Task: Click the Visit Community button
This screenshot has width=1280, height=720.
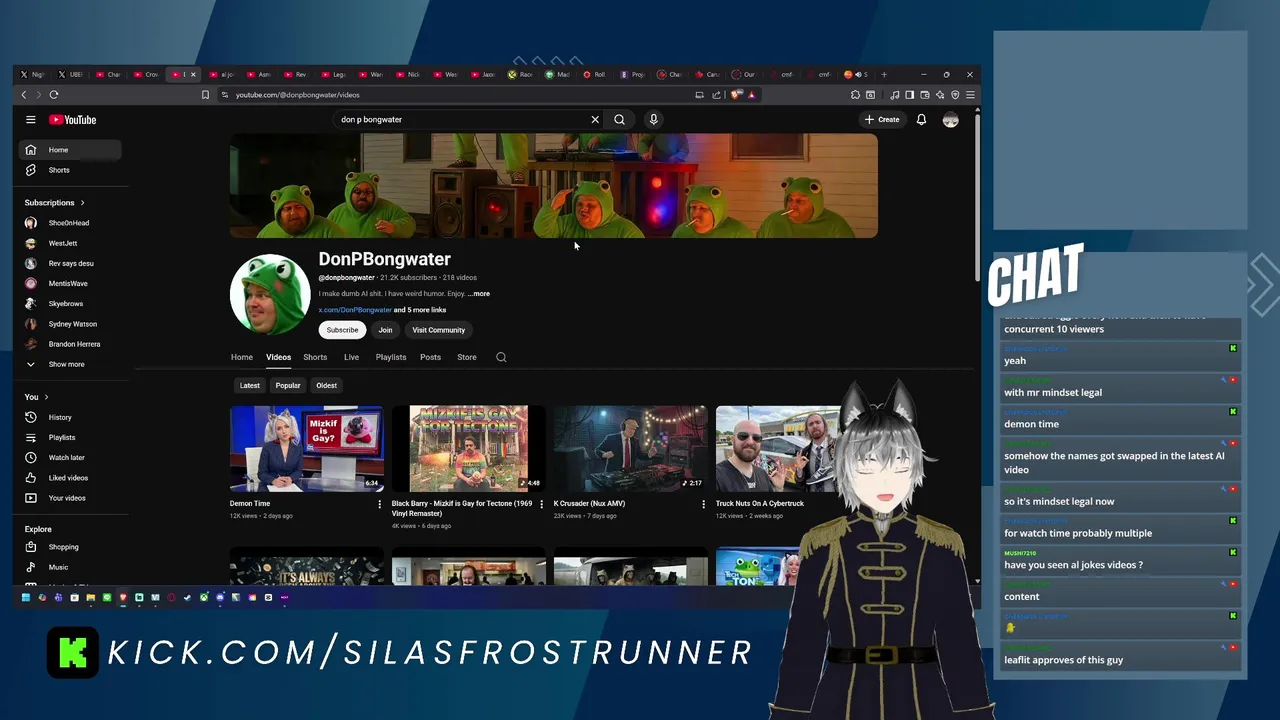Action: (438, 330)
